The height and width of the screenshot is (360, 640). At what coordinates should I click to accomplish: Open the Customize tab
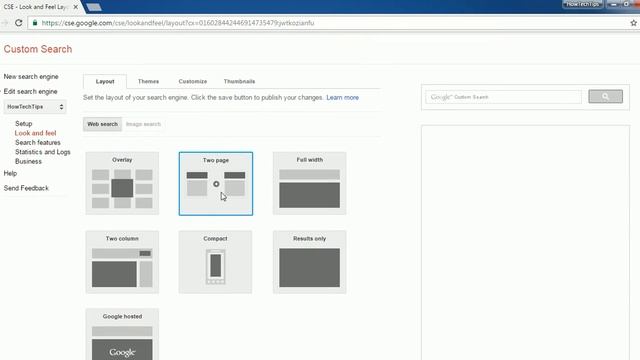coord(193,81)
